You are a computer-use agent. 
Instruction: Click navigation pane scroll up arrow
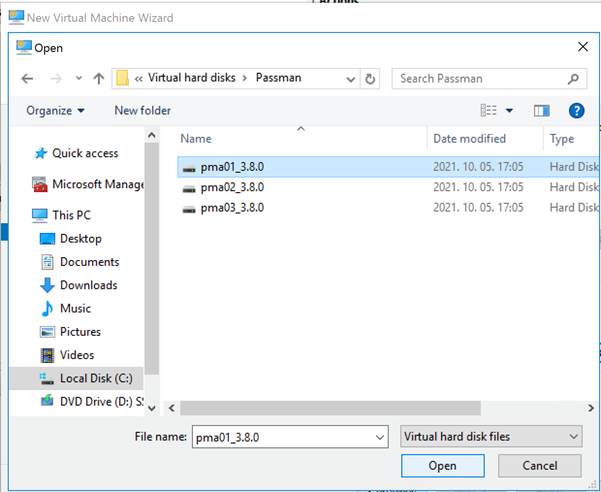coord(152,135)
